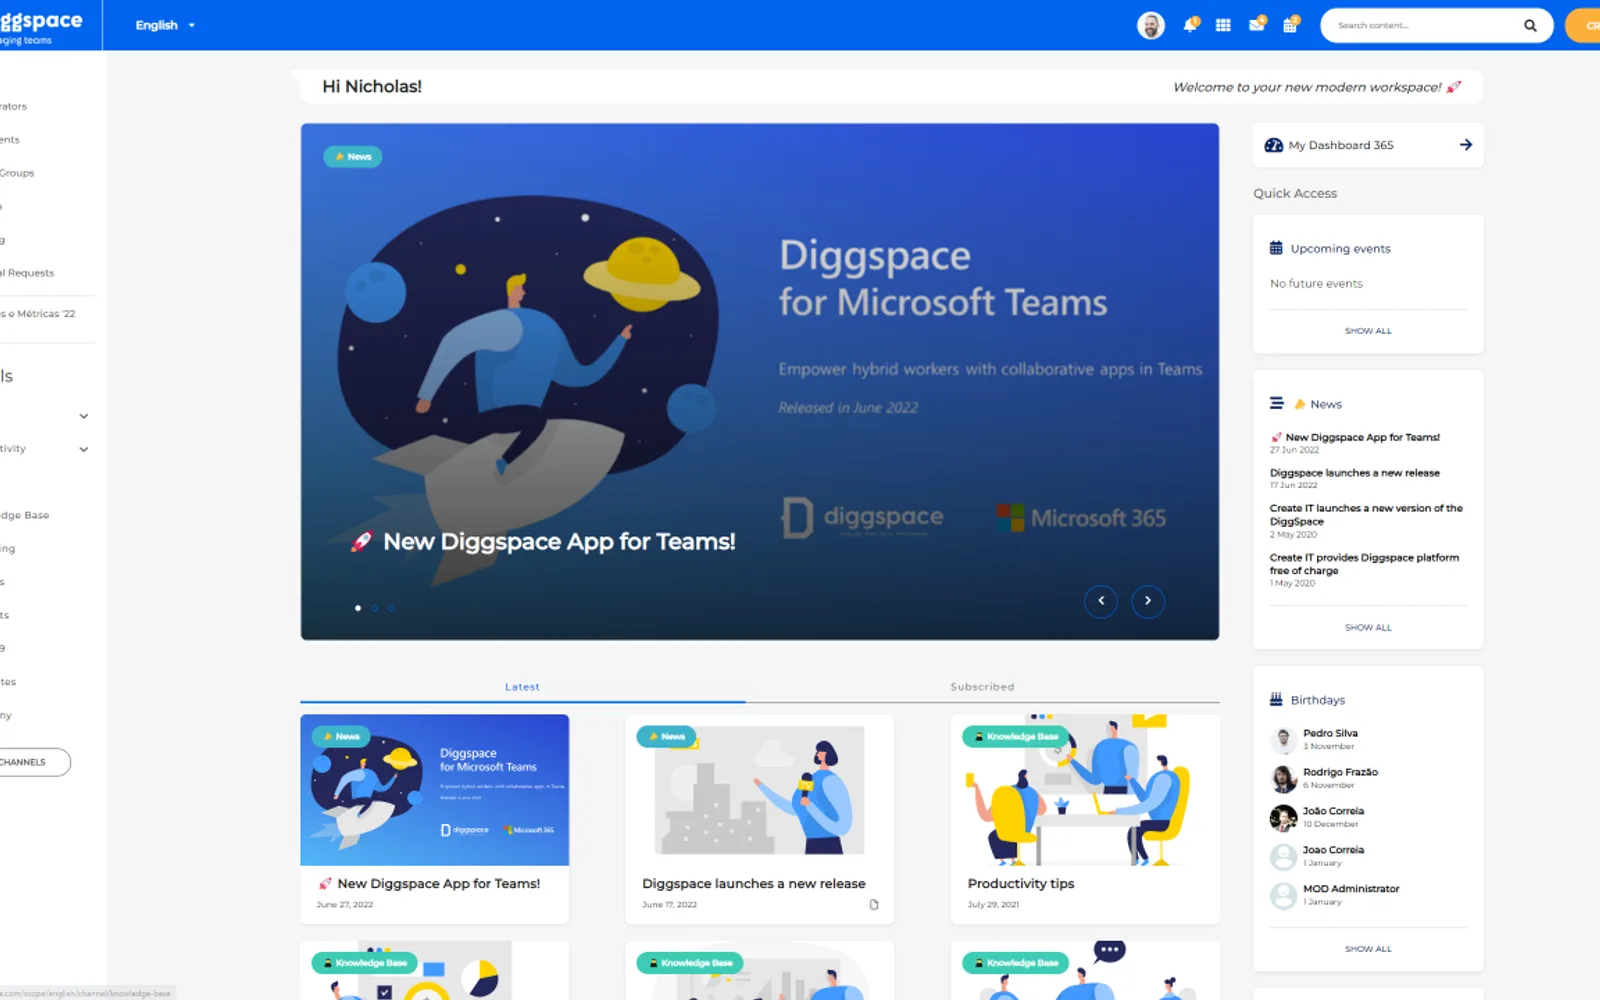Click the MOD Administrator avatar
This screenshot has width=1600, height=1000.
click(x=1283, y=895)
